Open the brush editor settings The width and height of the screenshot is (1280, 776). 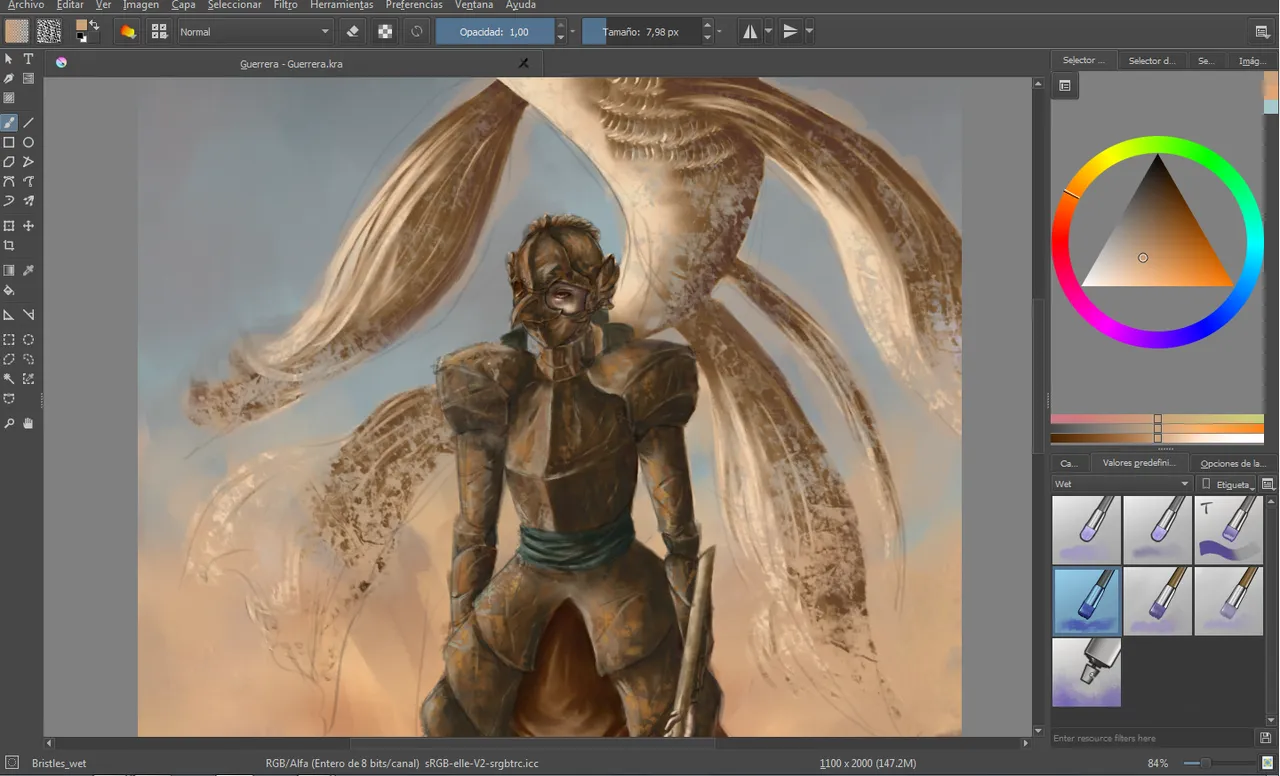point(128,32)
